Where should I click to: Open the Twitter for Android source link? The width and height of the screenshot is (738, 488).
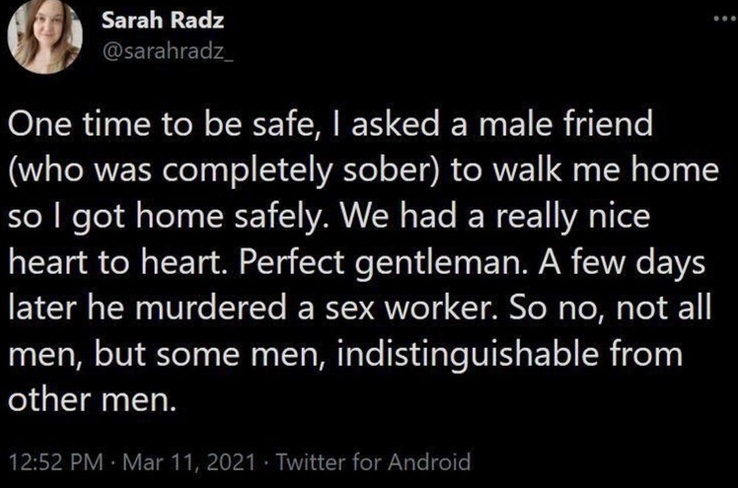(x=373, y=462)
